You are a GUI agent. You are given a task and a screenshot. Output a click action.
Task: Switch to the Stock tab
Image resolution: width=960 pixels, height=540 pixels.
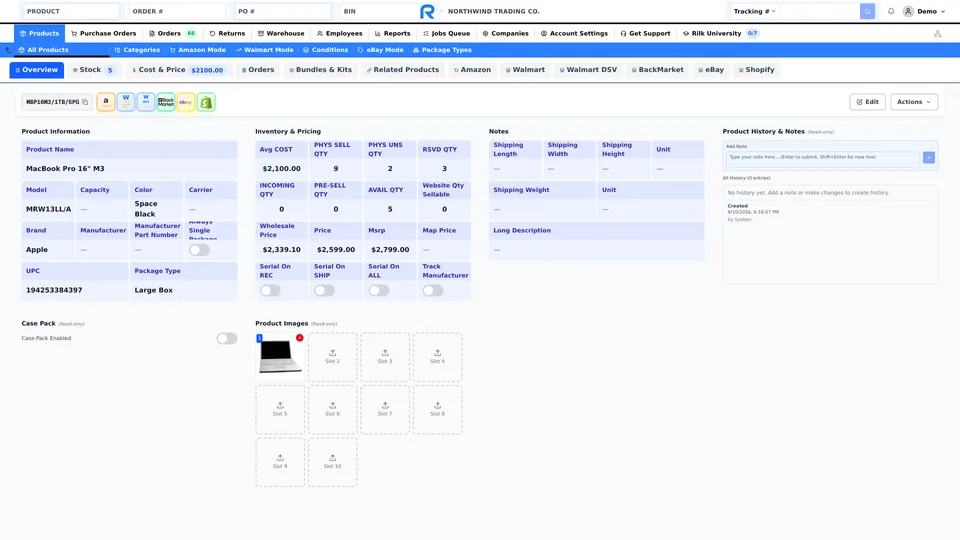pyautogui.click(x=94, y=70)
